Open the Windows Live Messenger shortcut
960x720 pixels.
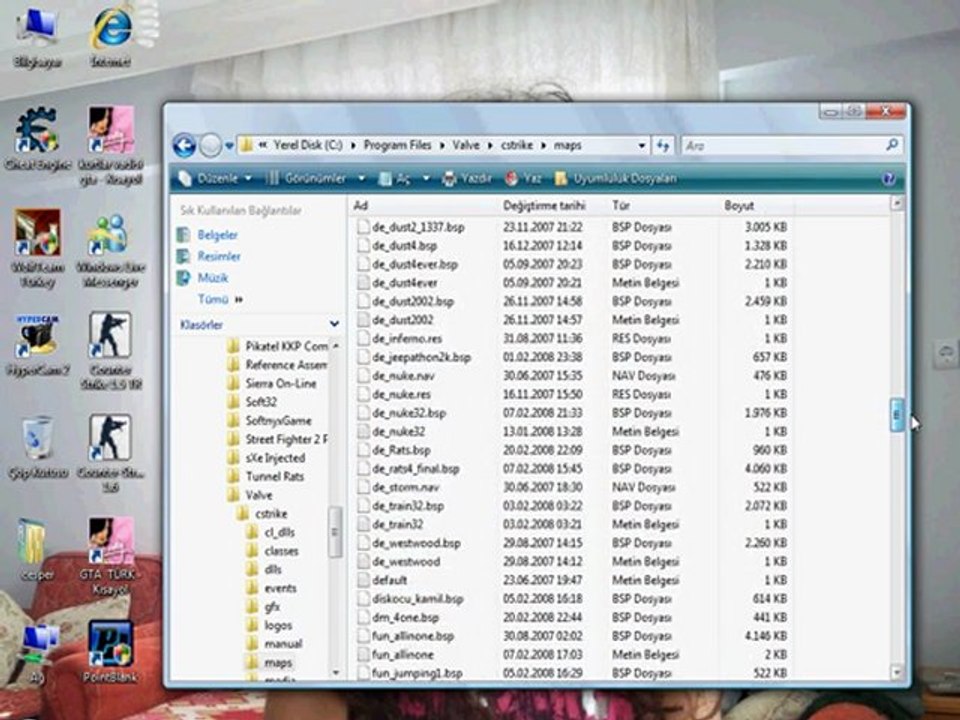point(110,250)
